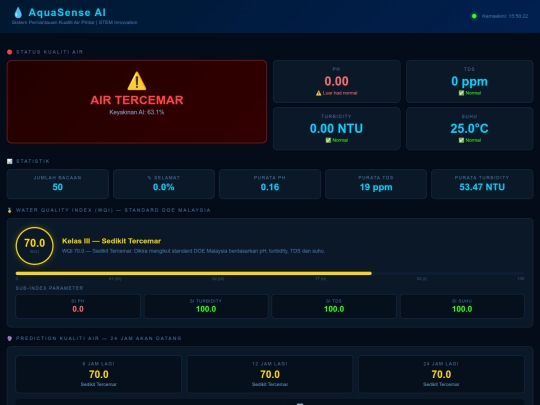Viewport: 540px width, 405px height.
Task: Click the 'Kelas III — Sedikit Tercemar' heading
Action: pos(111,241)
